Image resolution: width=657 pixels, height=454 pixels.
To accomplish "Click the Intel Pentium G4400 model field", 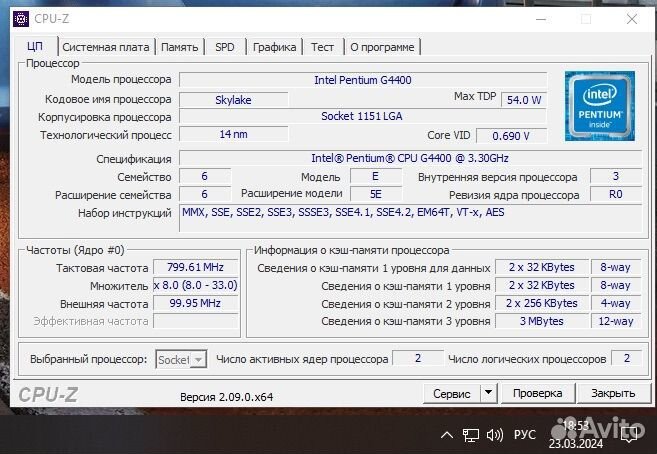I will click(363, 80).
